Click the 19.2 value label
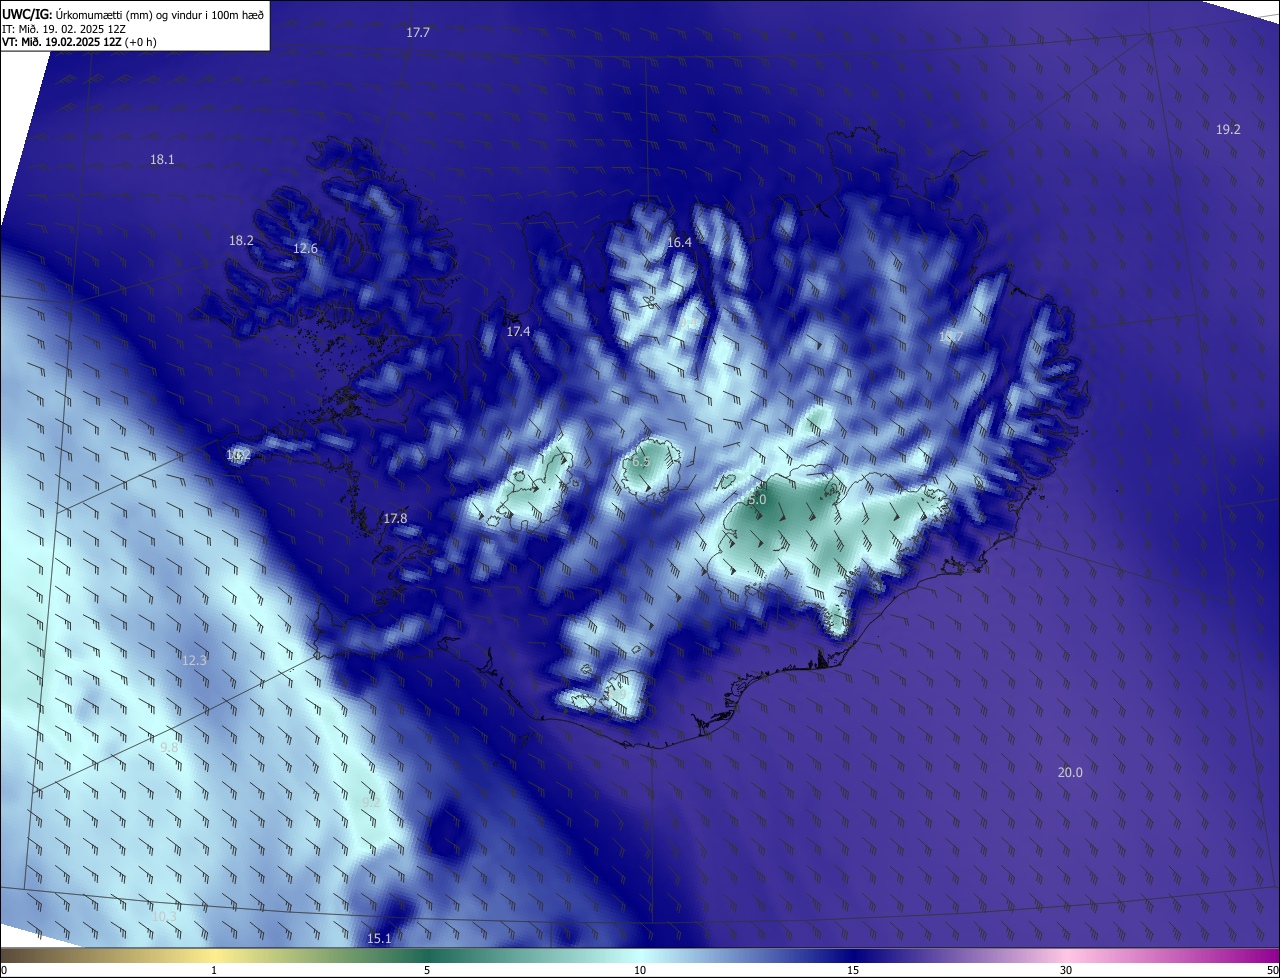The image size is (1280, 978). click(1228, 130)
